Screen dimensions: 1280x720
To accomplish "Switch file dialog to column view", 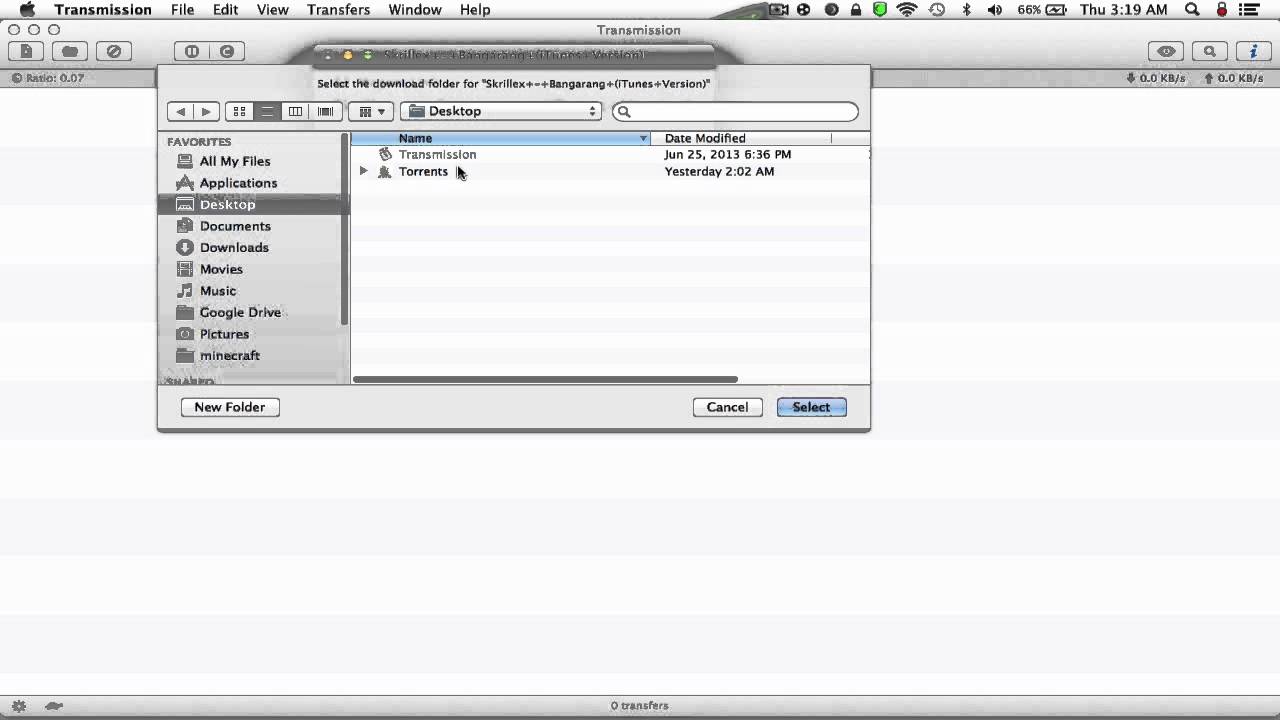I will 295,112.
